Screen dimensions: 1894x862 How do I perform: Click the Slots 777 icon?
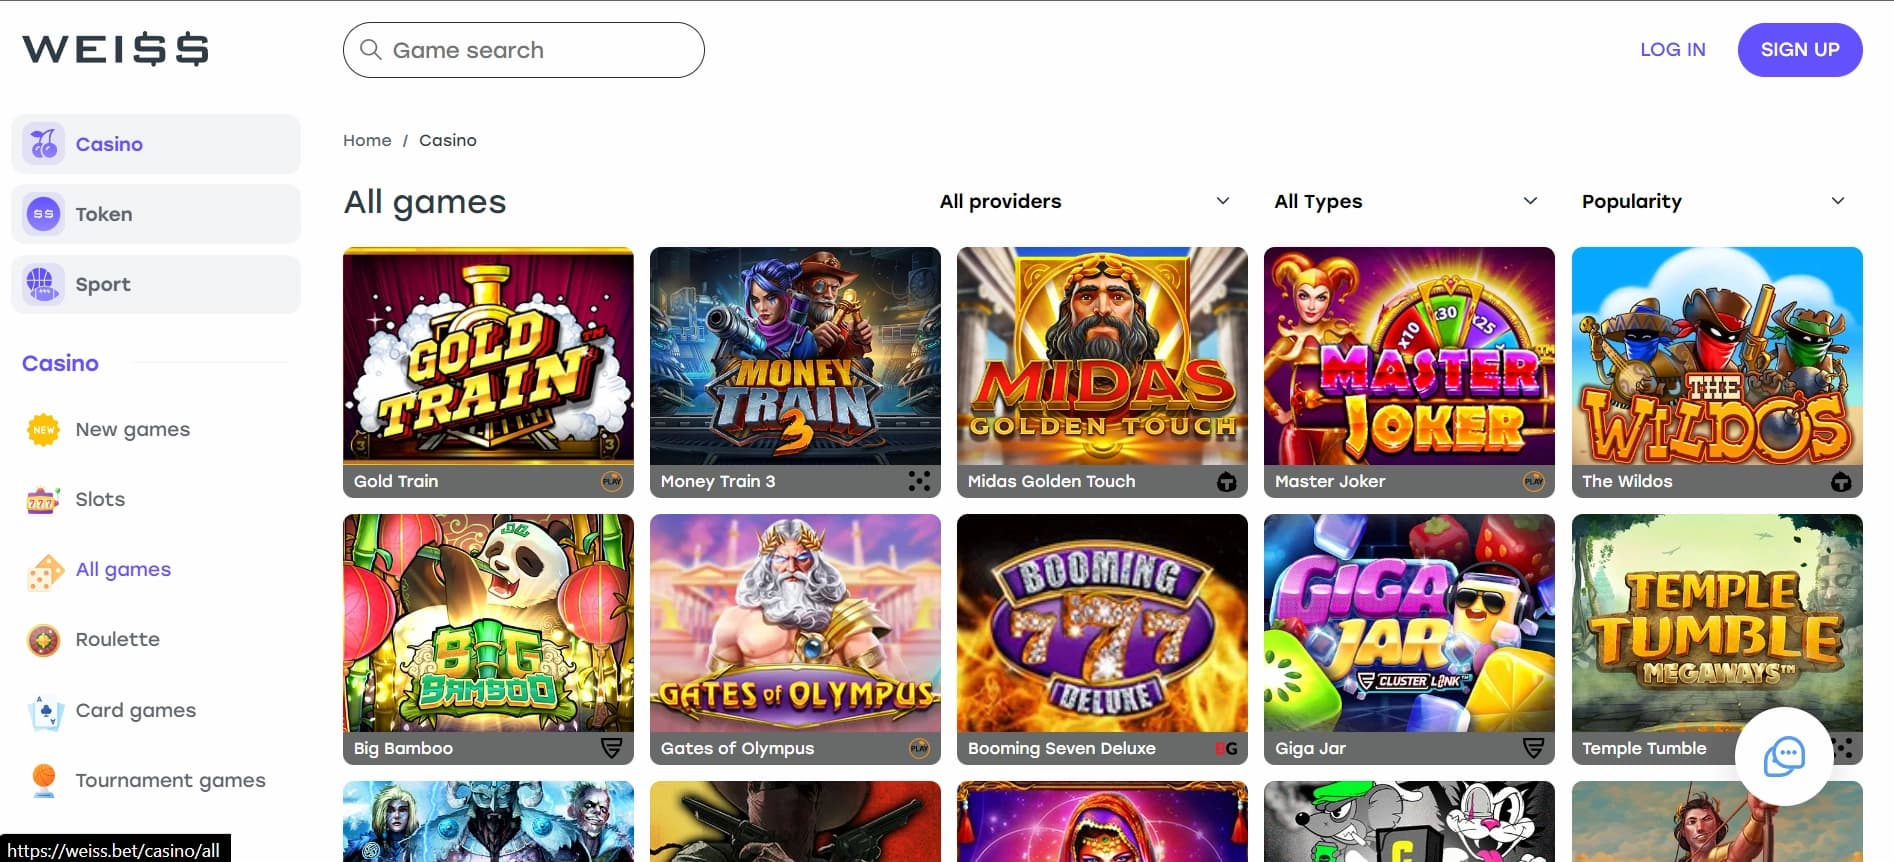[43, 499]
